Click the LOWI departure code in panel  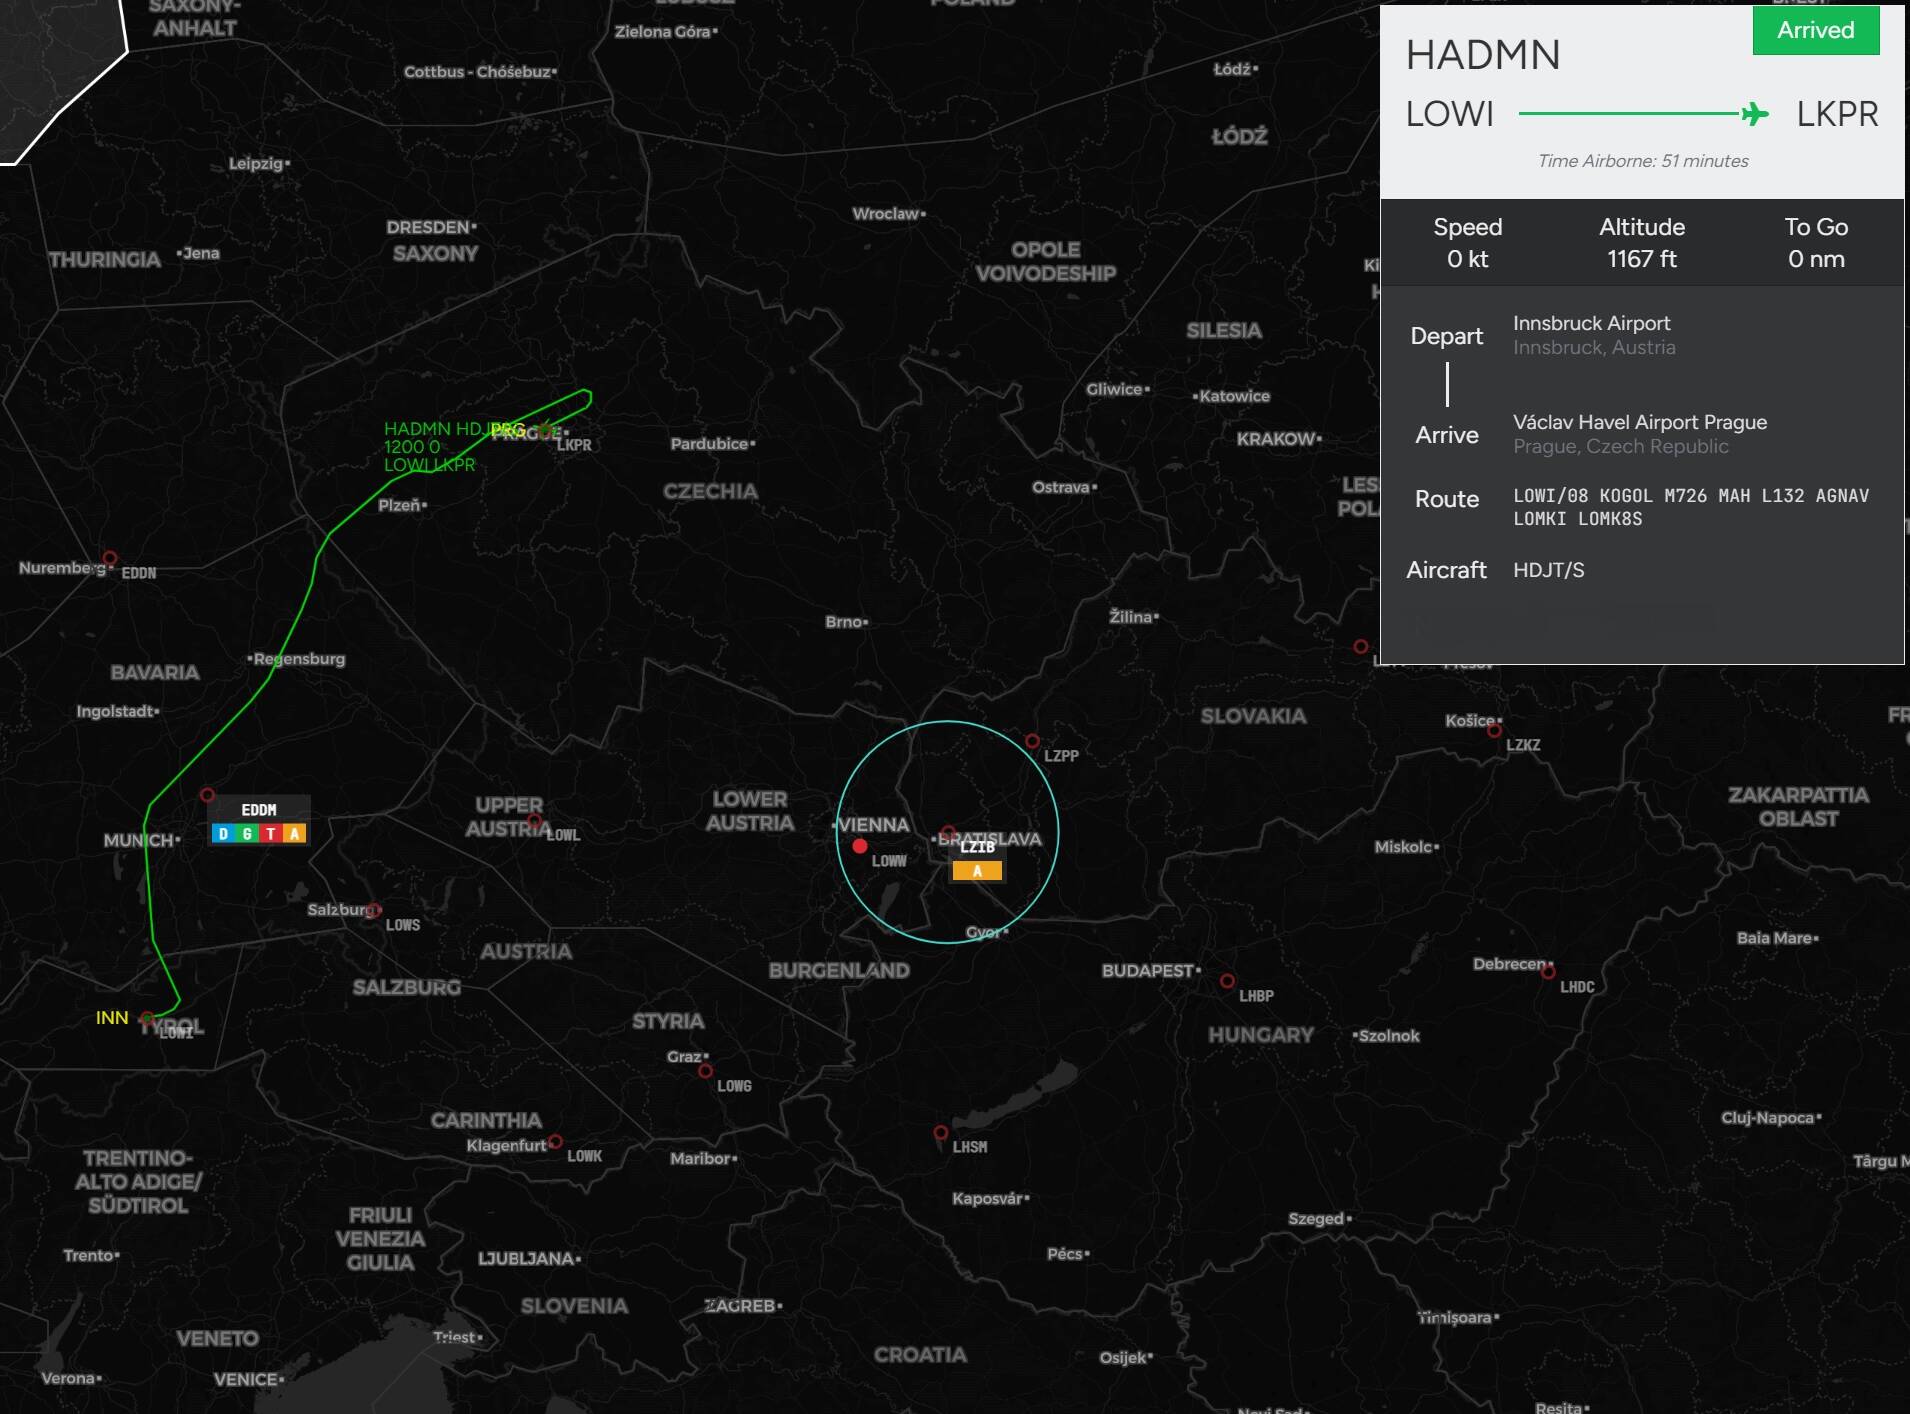1450,114
